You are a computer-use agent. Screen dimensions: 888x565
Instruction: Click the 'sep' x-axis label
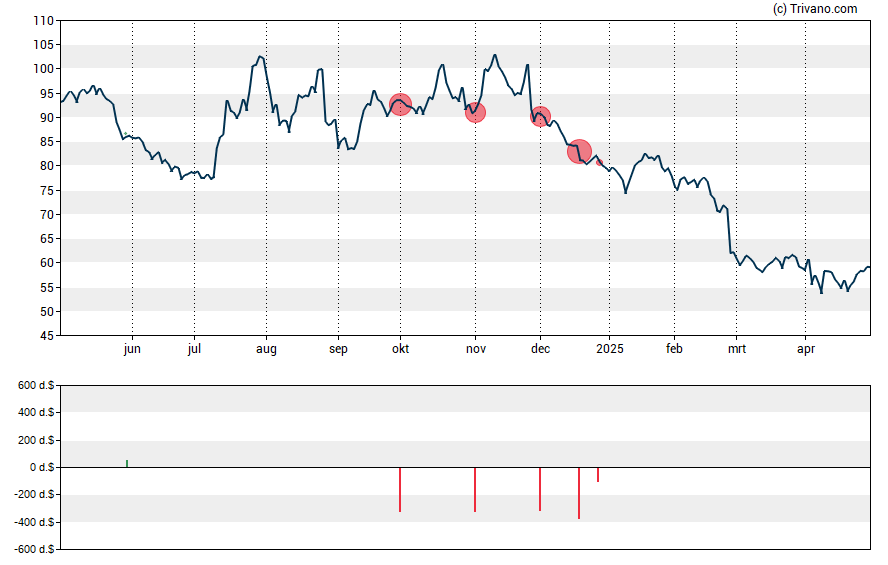(x=338, y=349)
